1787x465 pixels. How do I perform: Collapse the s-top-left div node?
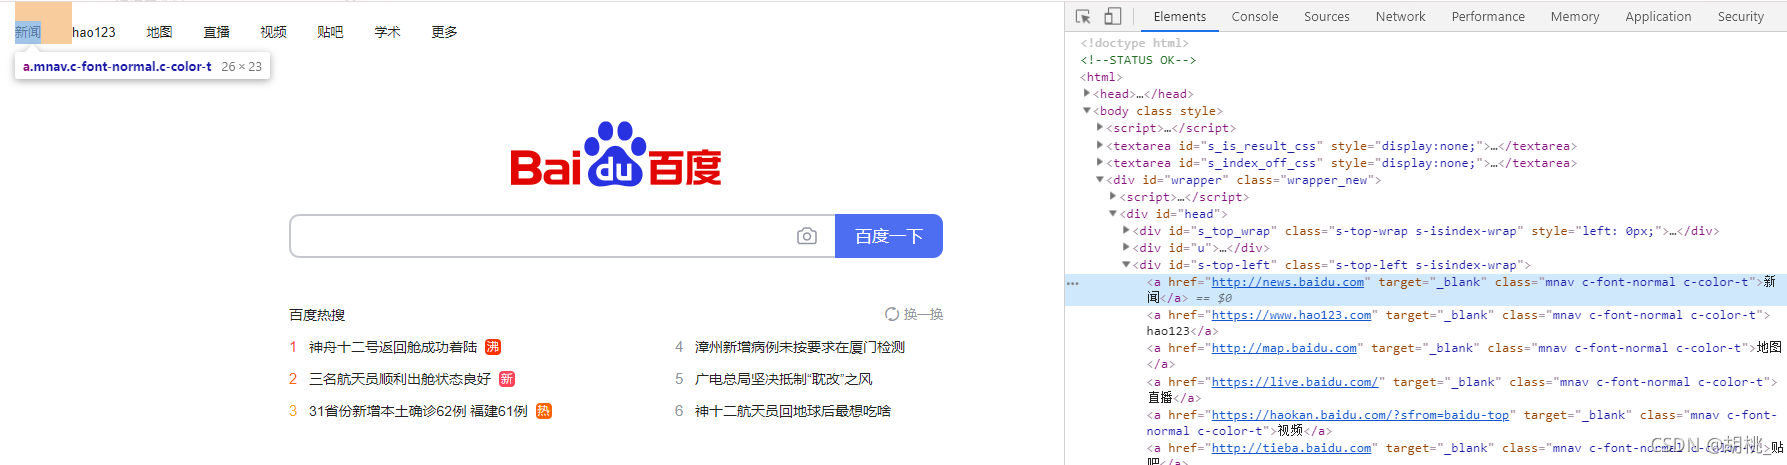1126,265
